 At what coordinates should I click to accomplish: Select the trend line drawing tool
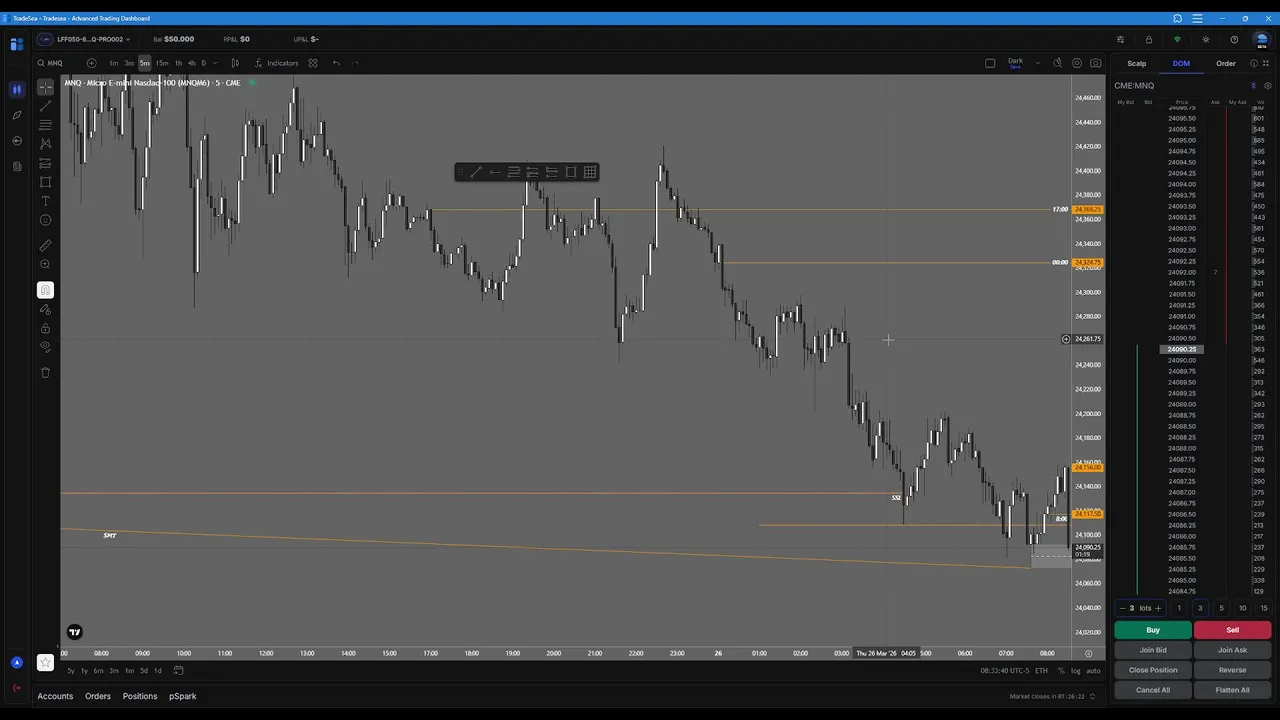45,106
